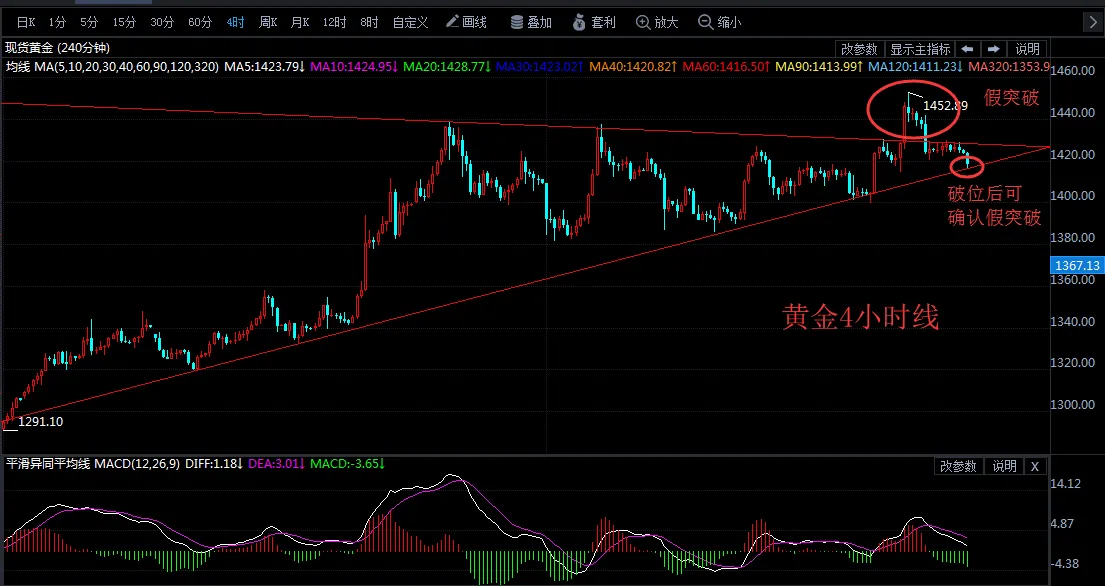Select the 60分 timeframe tab
Image resolution: width=1105 pixels, height=586 pixels.
pos(200,23)
